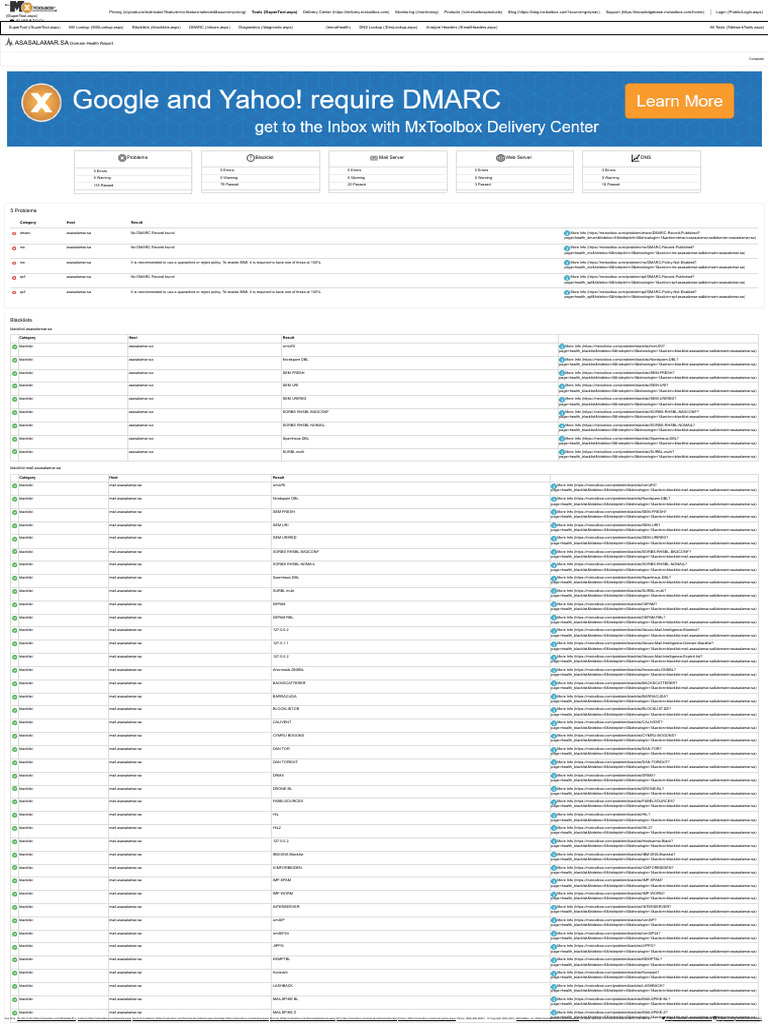Click the Mail Server envelope icon

(x=374, y=157)
